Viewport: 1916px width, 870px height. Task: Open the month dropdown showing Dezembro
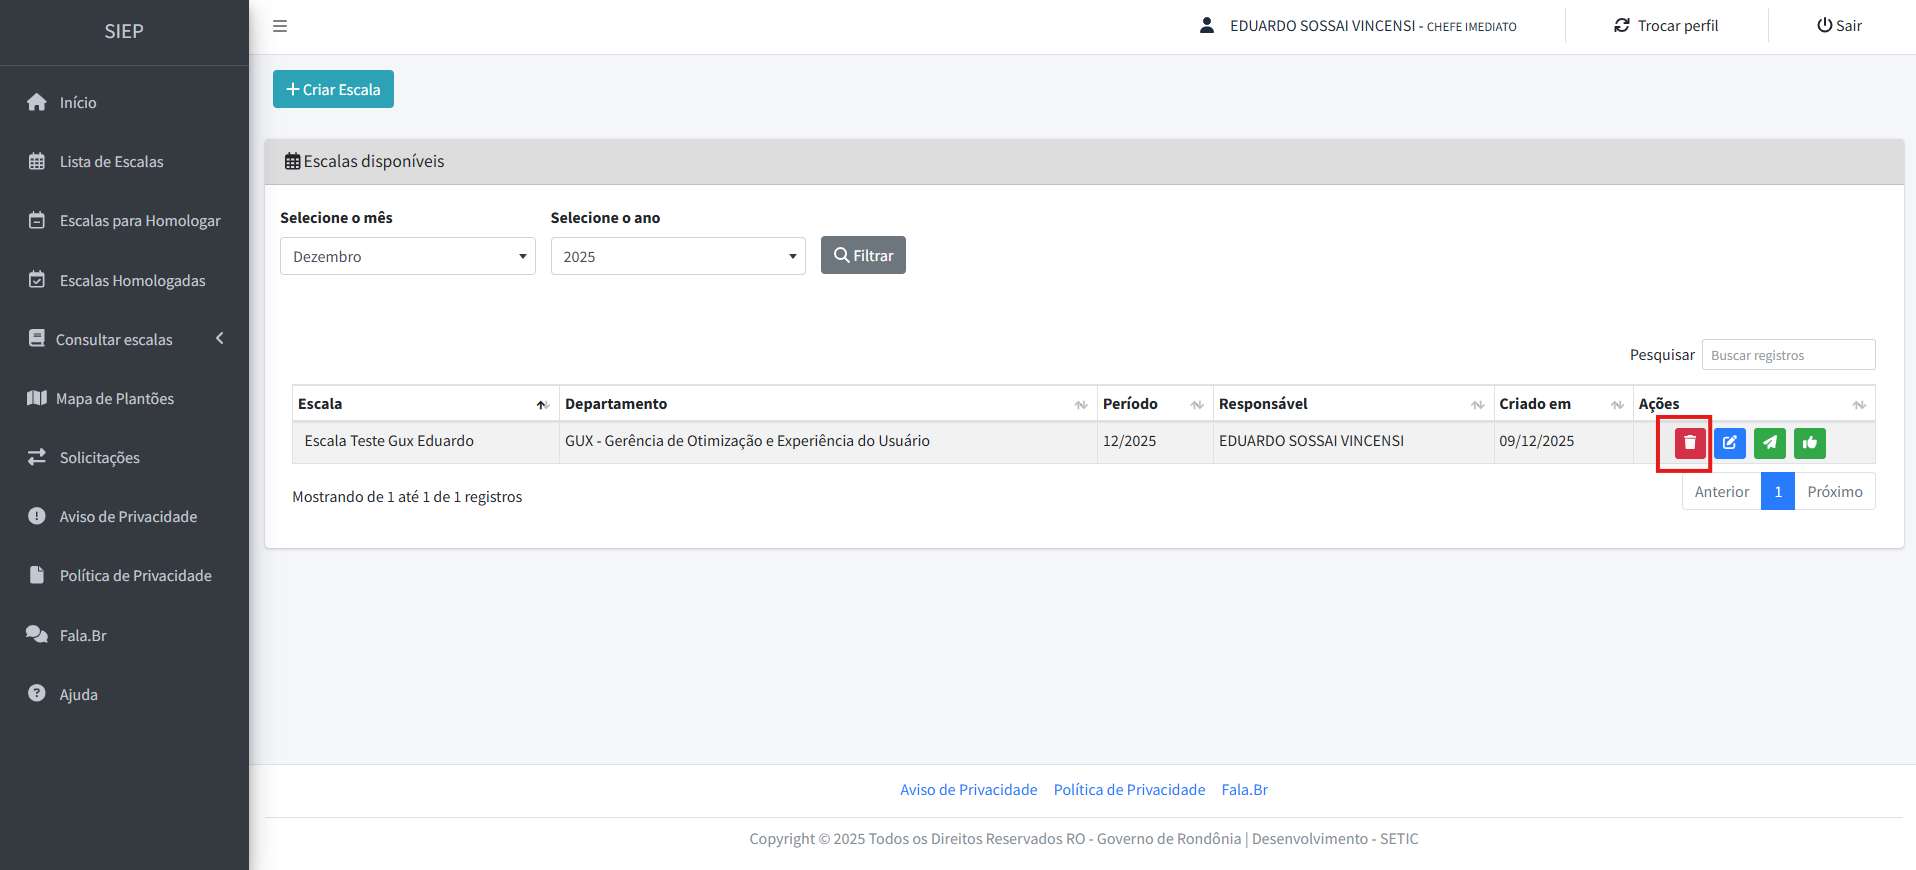coord(407,257)
